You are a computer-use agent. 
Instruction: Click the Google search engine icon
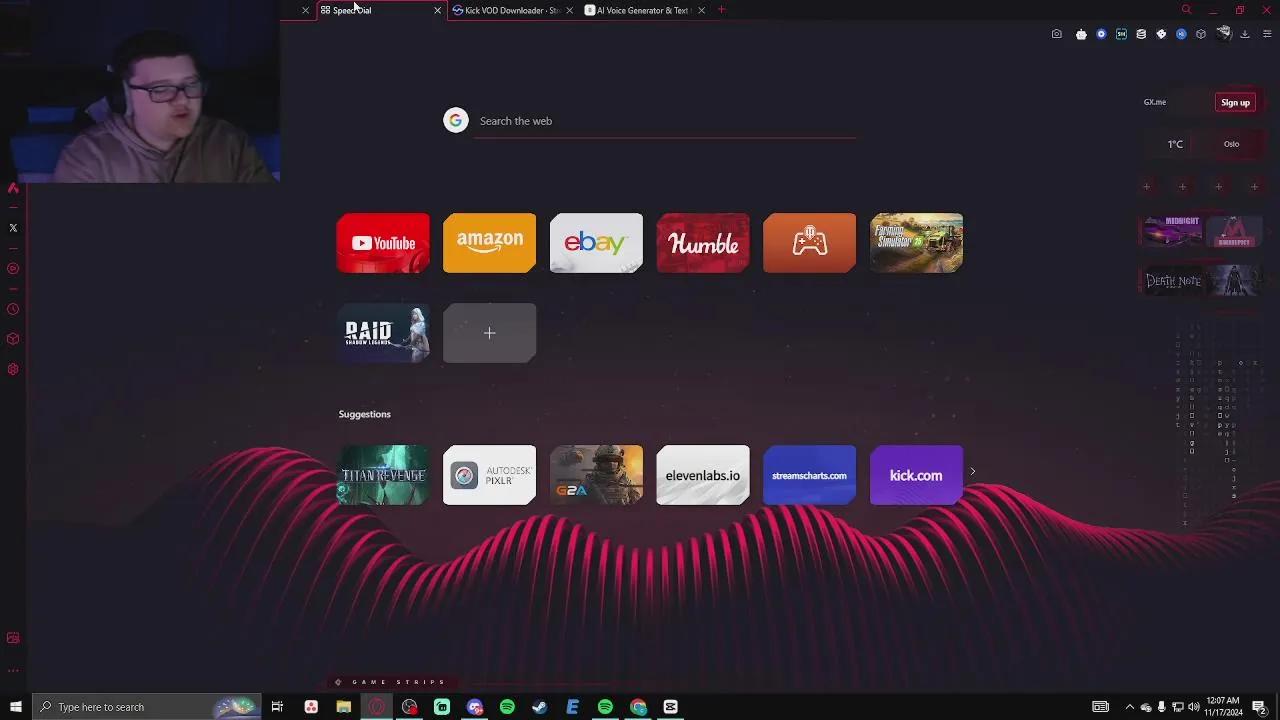[x=456, y=120]
